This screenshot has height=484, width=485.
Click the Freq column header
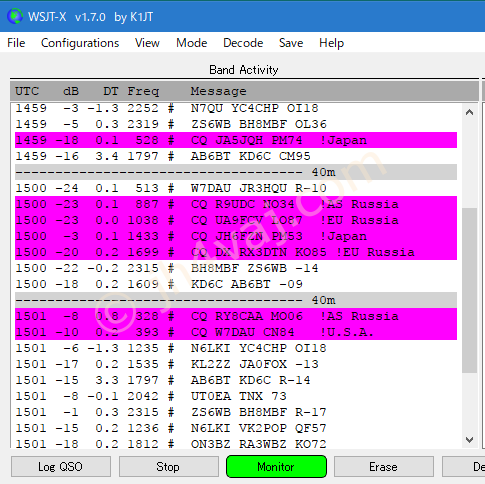(x=143, y=91)
